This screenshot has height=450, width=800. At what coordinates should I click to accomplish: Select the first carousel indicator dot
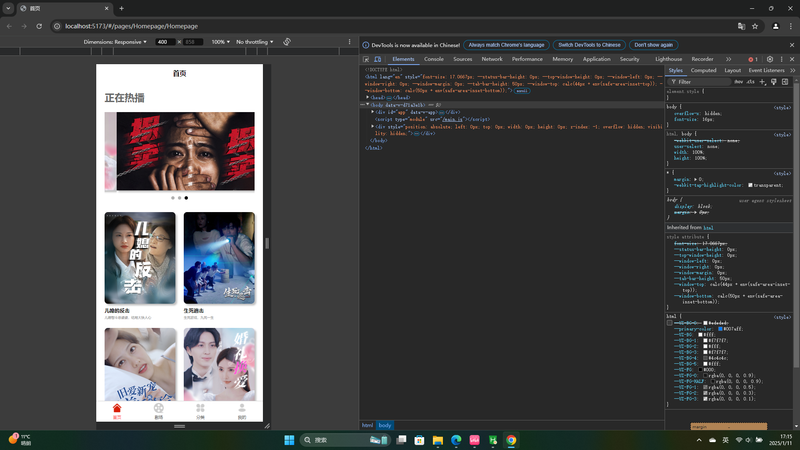pyautogui.click(x=172, y=198)
